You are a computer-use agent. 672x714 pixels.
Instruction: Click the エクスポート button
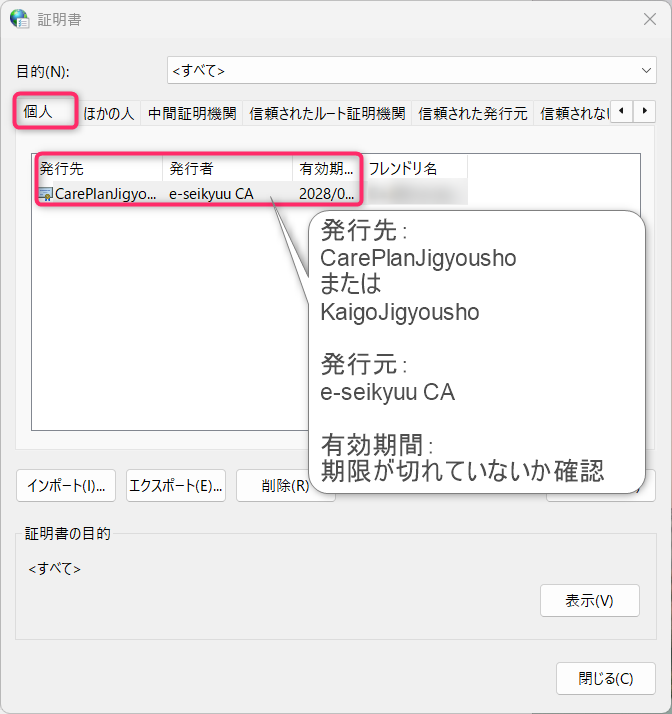[176, 486]
